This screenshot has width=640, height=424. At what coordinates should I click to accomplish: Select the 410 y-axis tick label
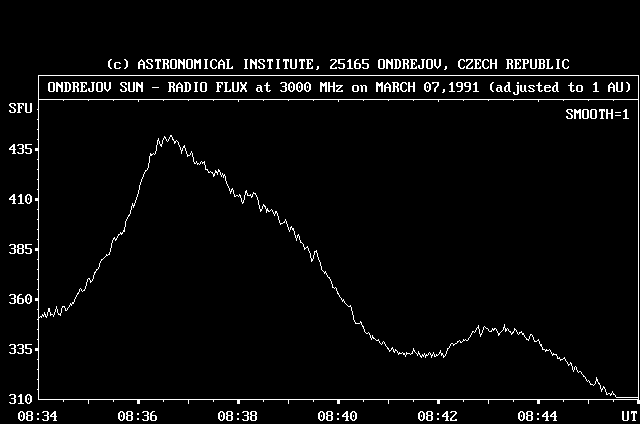pos(19,200)
